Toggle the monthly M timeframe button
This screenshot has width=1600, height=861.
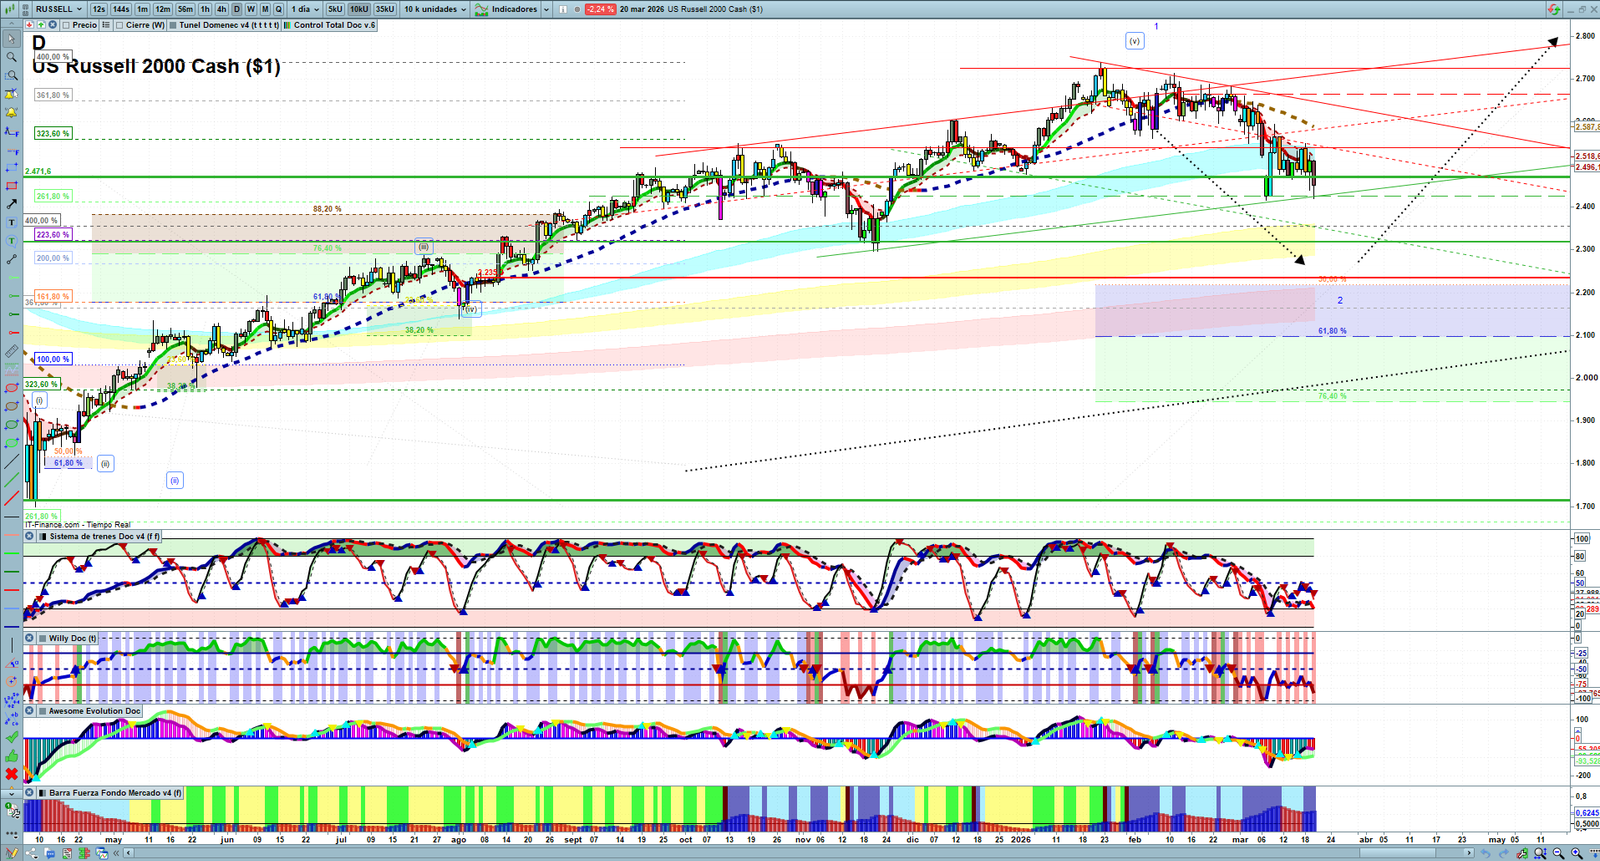click(x=265, y=9)
